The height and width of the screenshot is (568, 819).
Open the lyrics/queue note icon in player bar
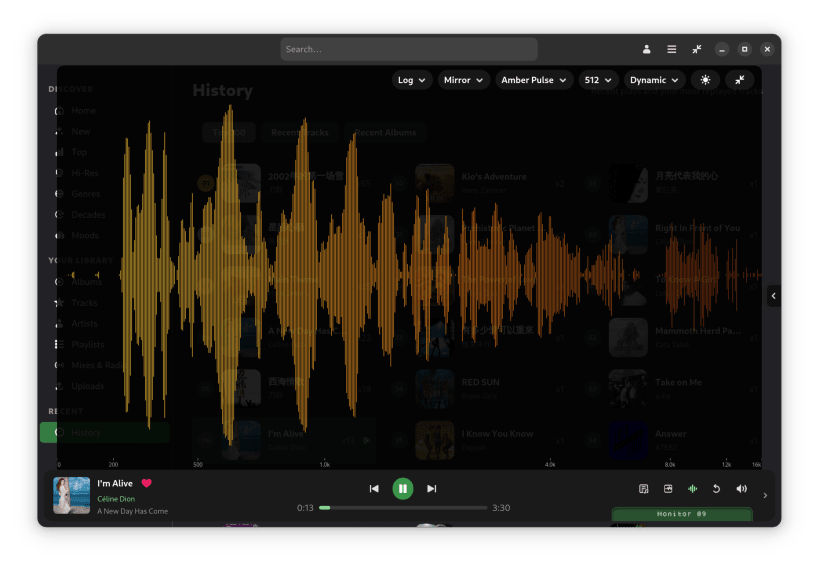click(644, 489)
